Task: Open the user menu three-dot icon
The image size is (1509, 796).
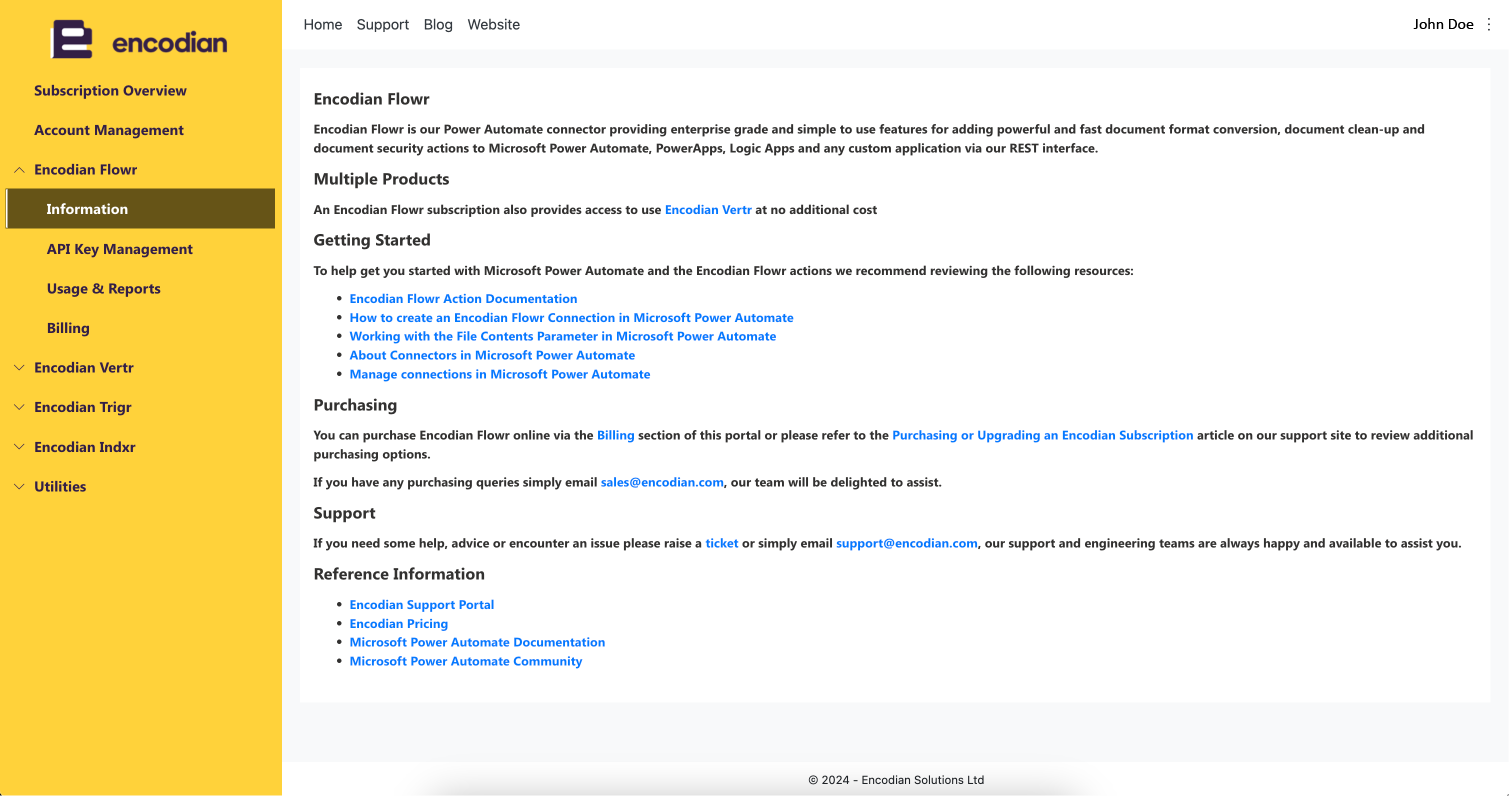Action: 1489,25
